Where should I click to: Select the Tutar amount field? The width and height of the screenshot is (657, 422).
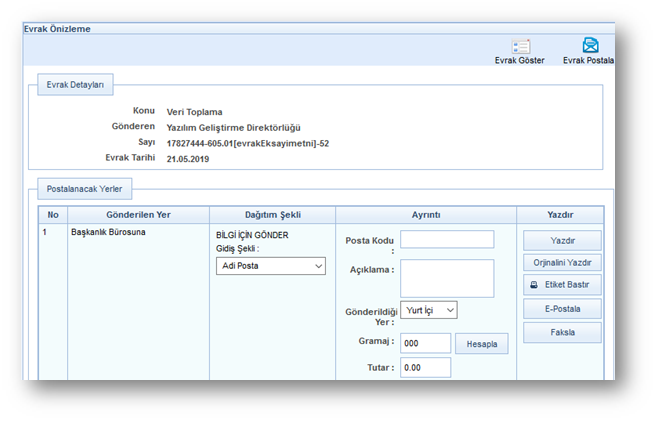[x=425, y=368]
